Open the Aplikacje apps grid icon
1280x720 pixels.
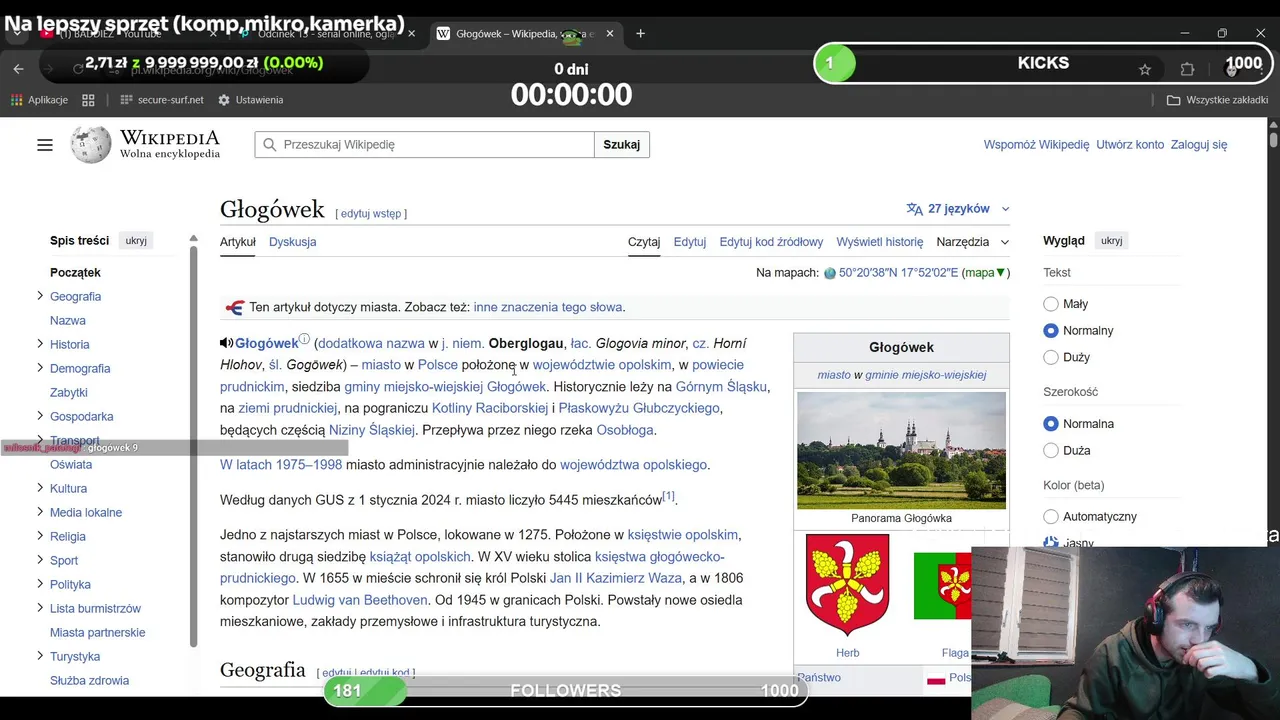click(x=16, y=100)
